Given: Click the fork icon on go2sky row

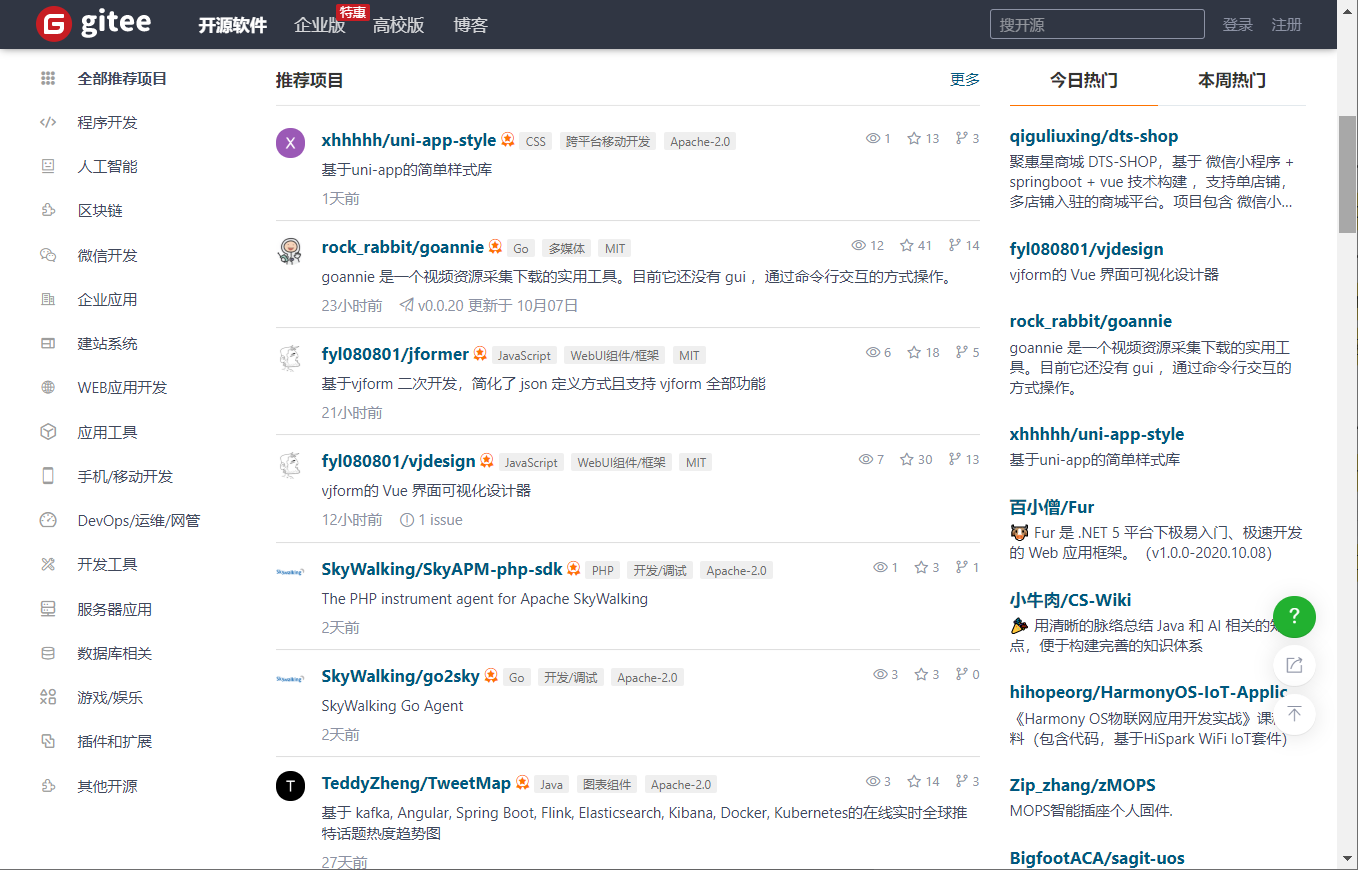Looking at the screenshot, I should point(962,674).
